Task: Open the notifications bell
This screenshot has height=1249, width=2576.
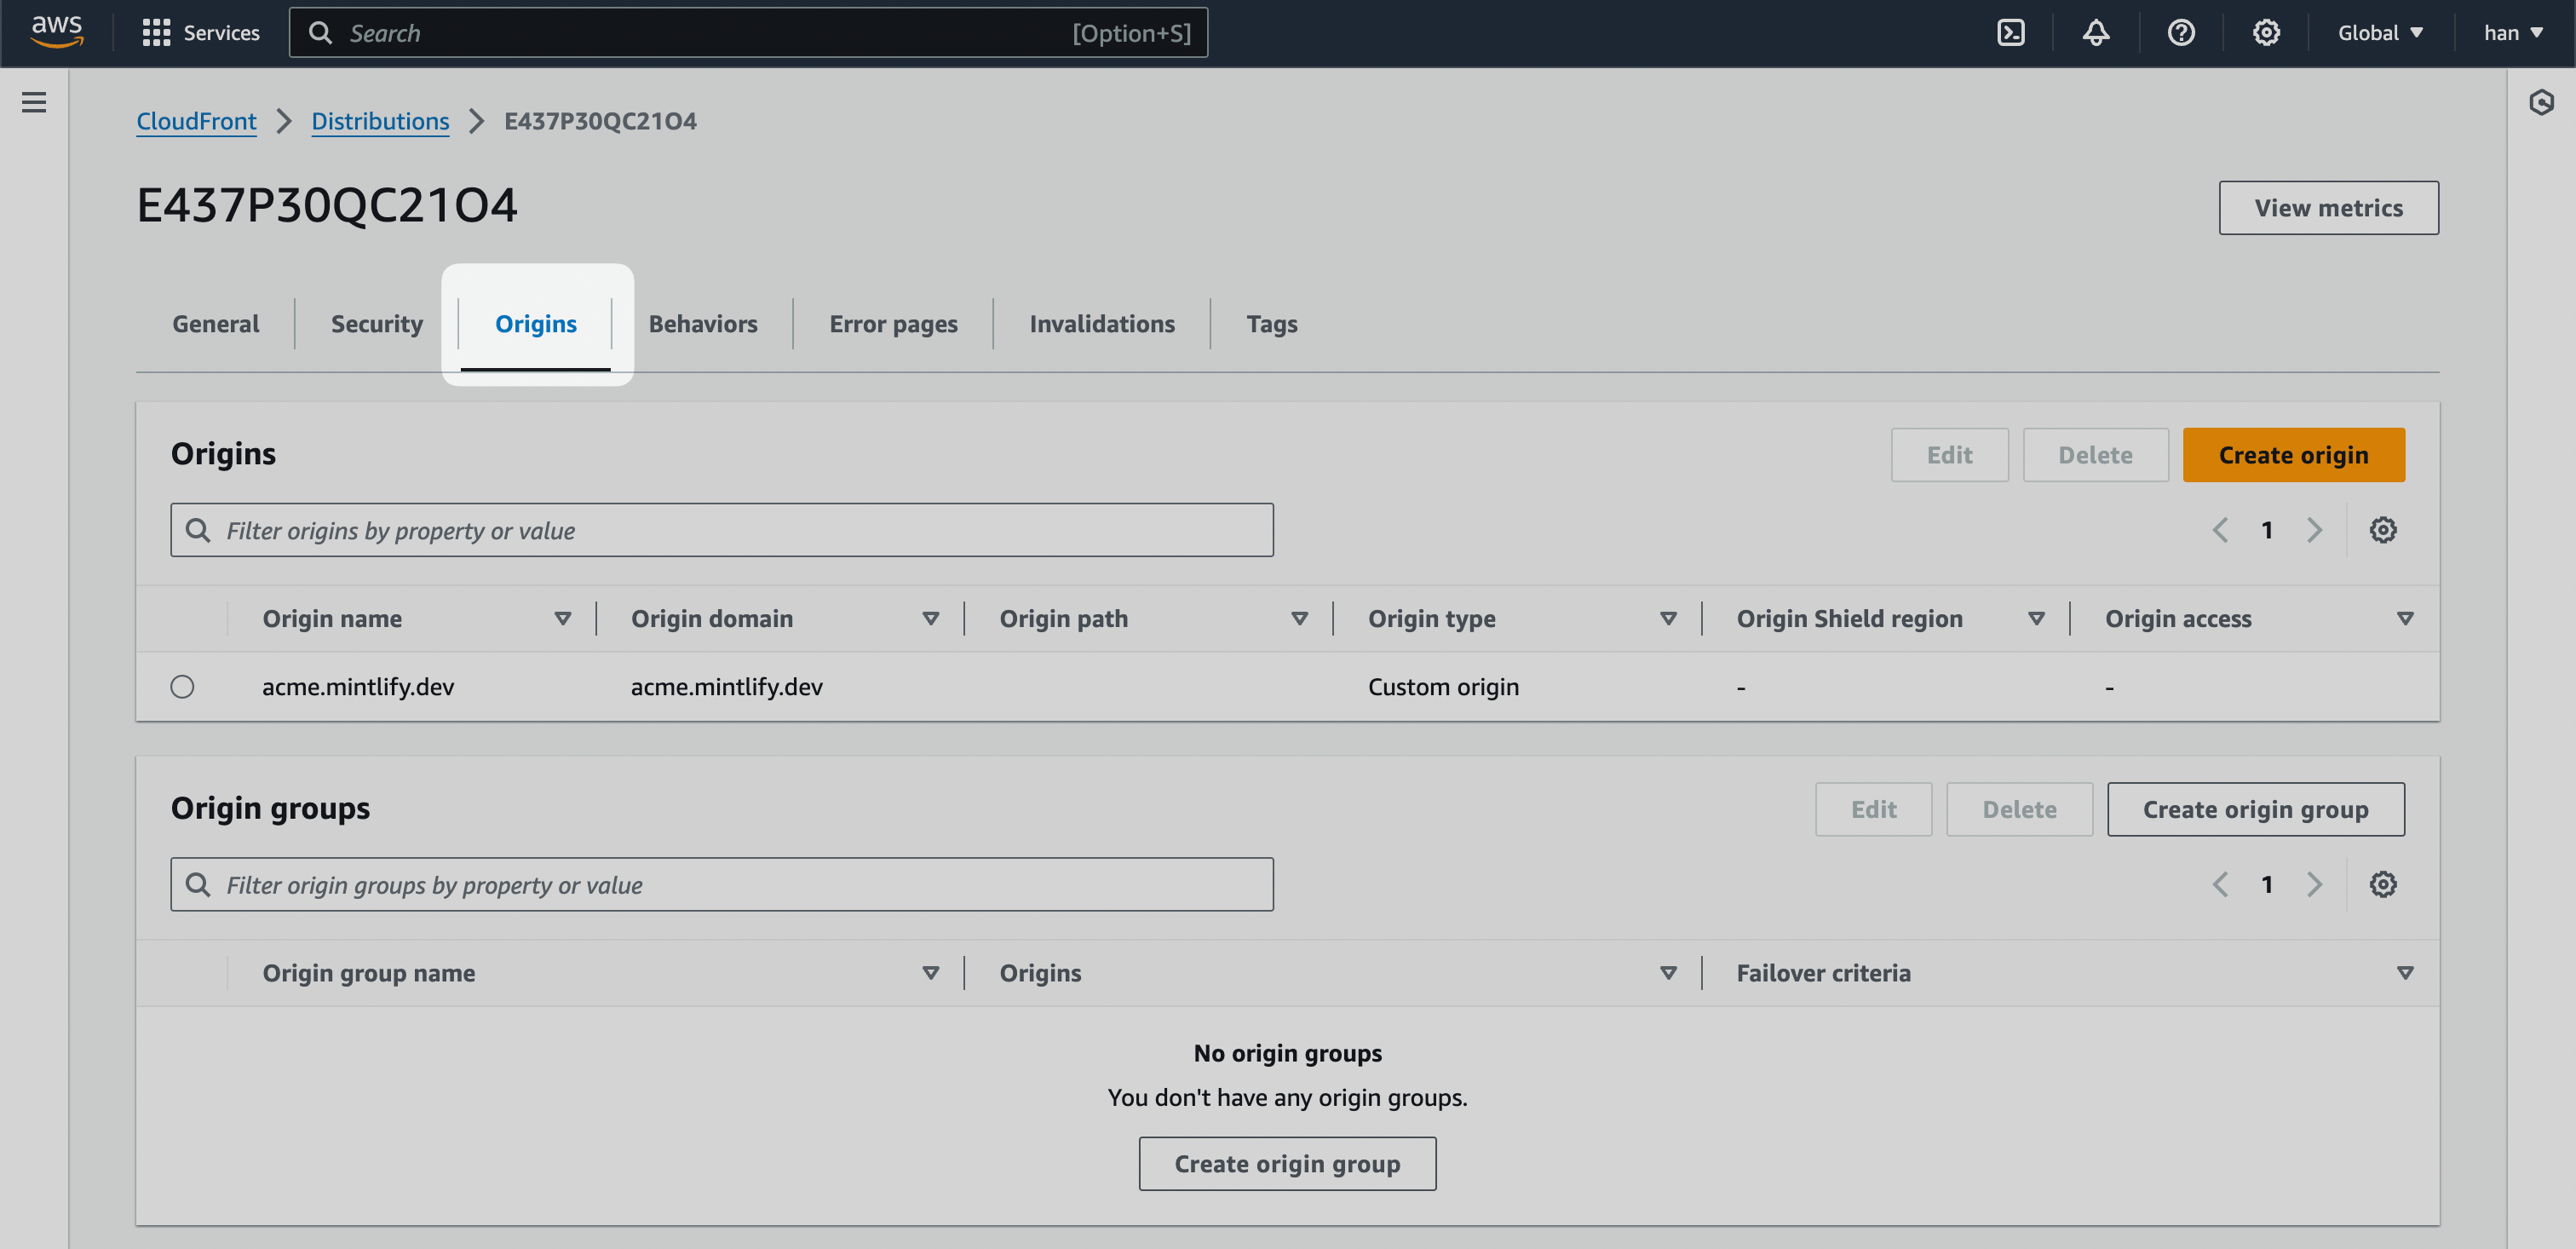Action: coord(2096,33)
